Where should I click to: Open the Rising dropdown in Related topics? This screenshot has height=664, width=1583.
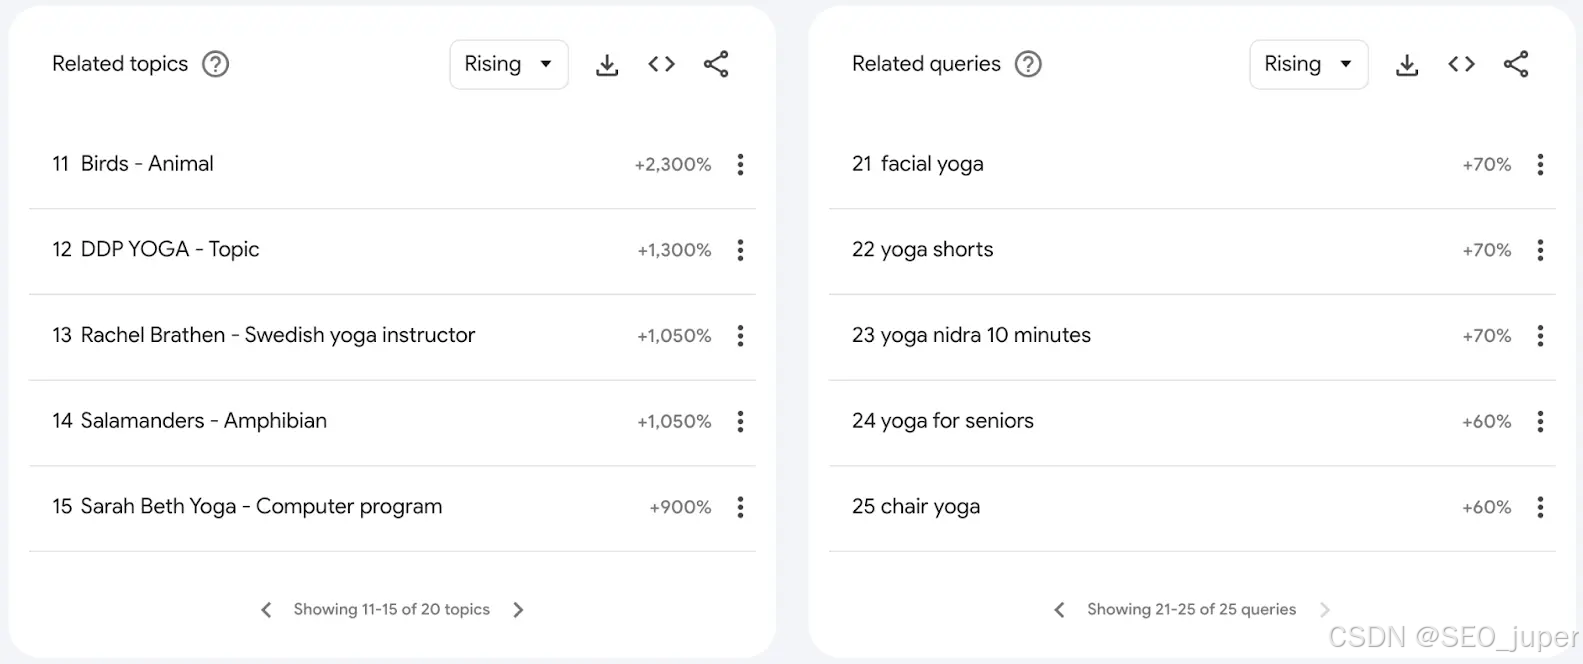coord(509,65)
